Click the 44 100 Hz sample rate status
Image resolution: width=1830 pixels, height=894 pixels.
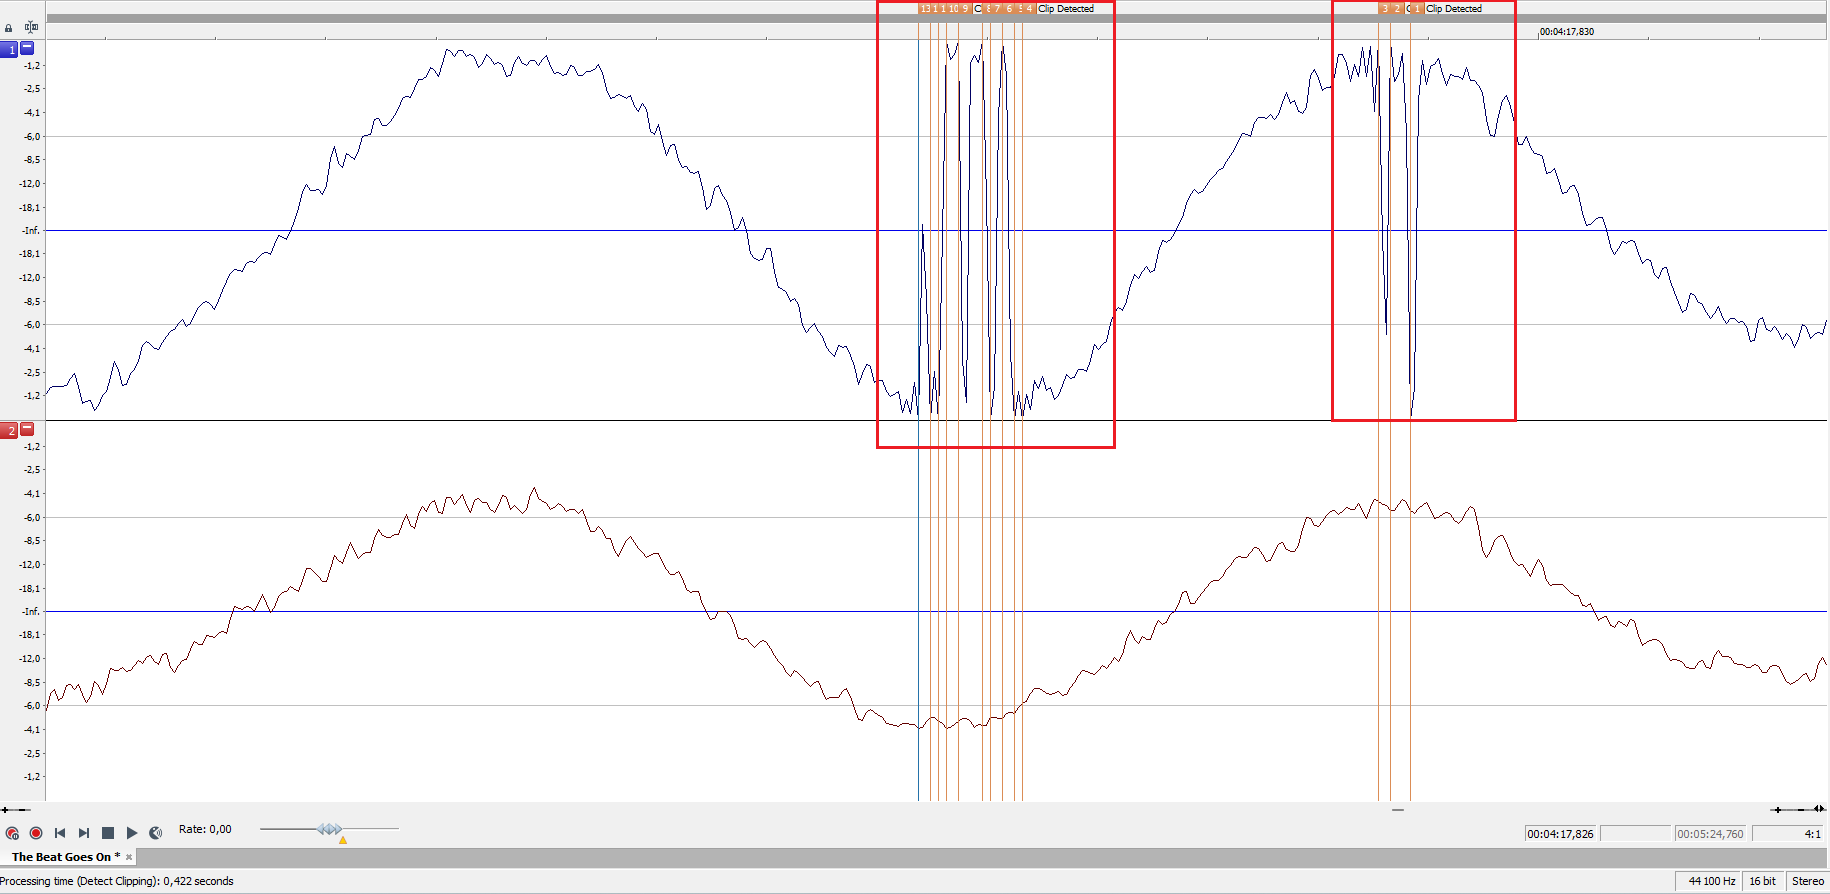1712,881
